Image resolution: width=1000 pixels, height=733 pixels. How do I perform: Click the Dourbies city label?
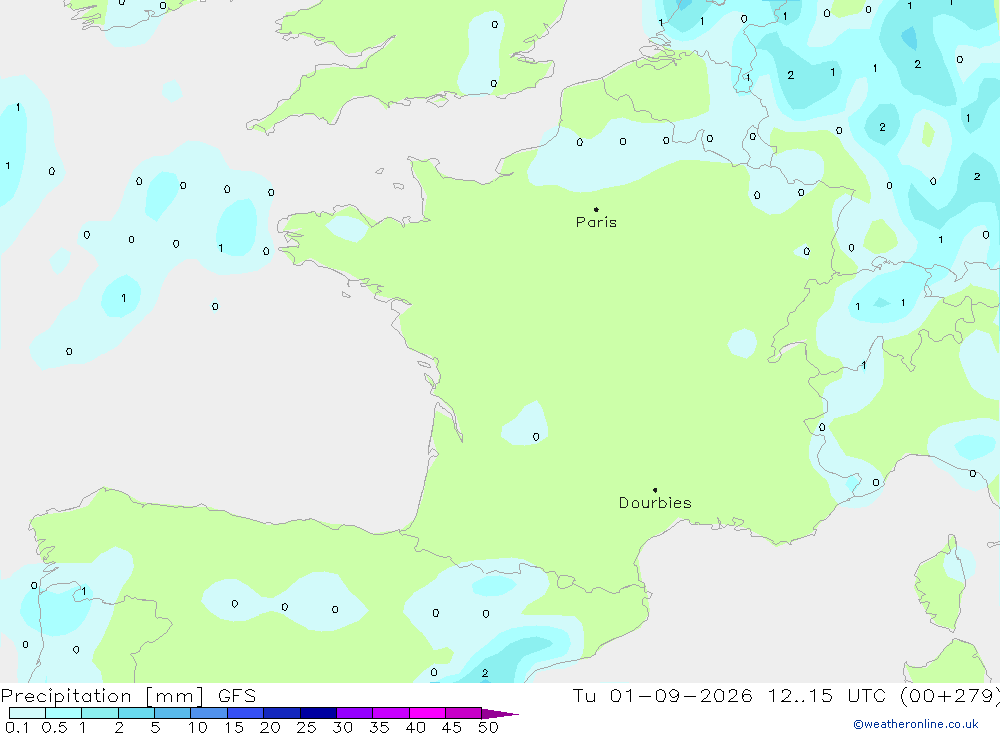pyautogui.click(x=655, y=503)
